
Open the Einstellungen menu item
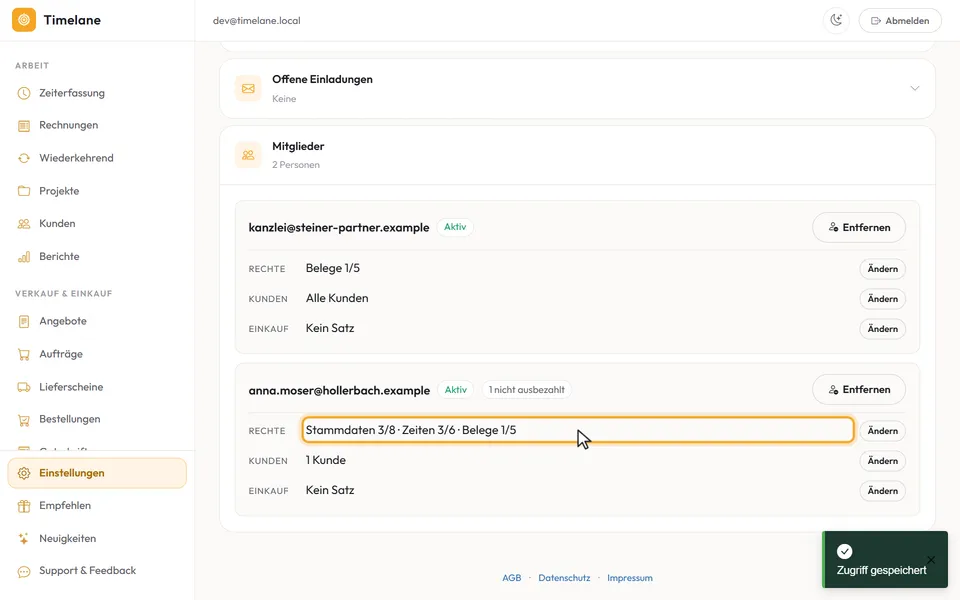tap(97, 473)
